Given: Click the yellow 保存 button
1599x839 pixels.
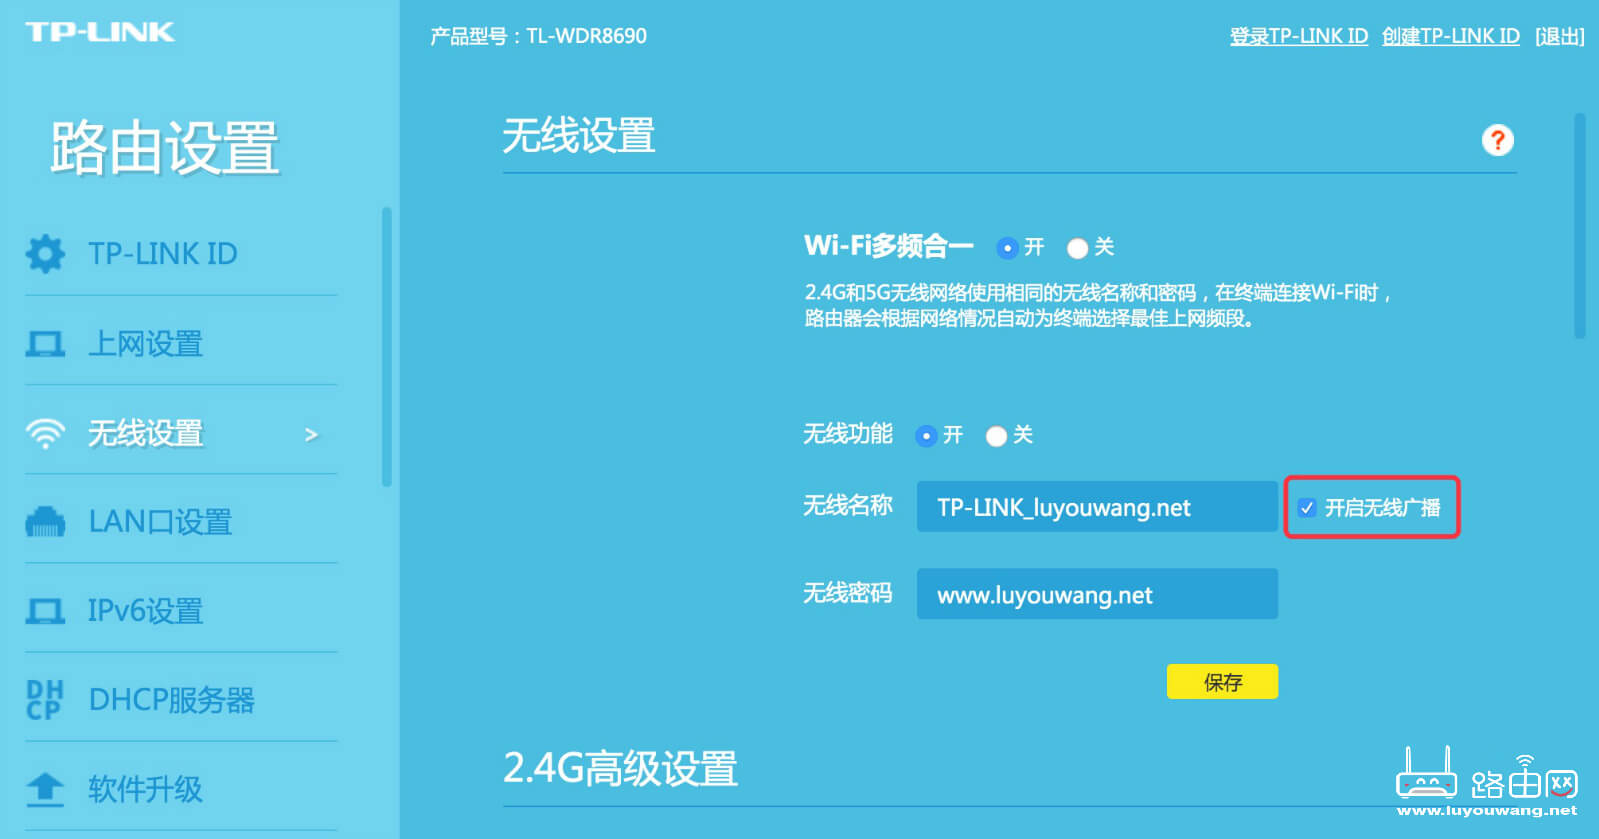Looking at the screenshot, I should click(1222, 682).
